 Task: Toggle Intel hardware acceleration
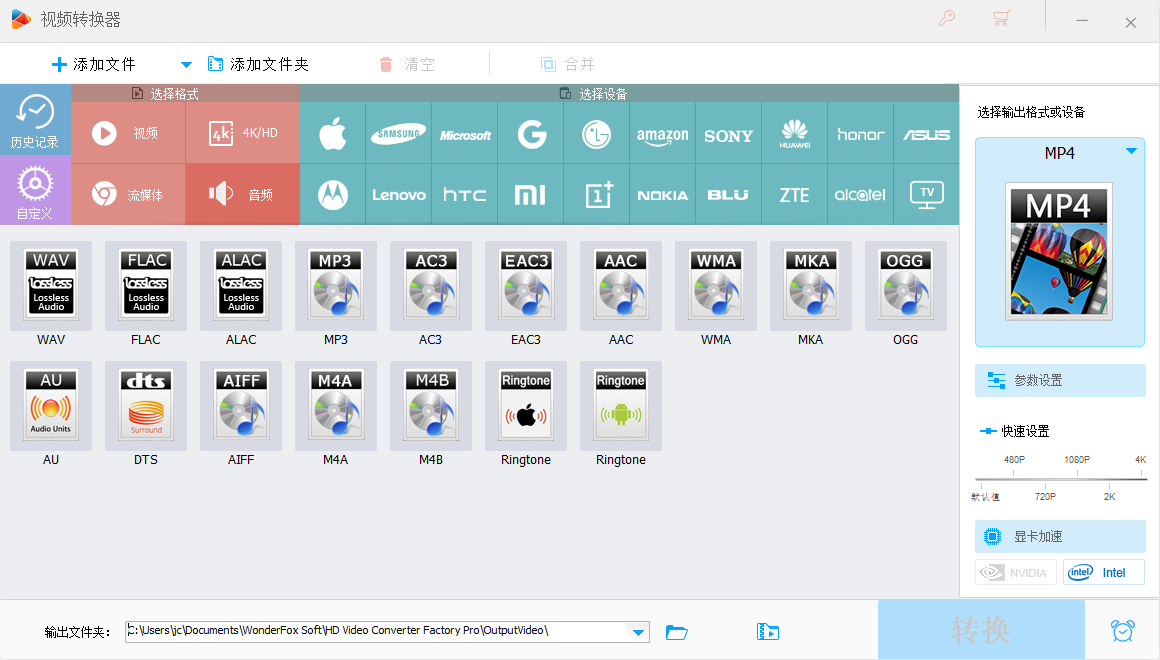click(1104, 573)
